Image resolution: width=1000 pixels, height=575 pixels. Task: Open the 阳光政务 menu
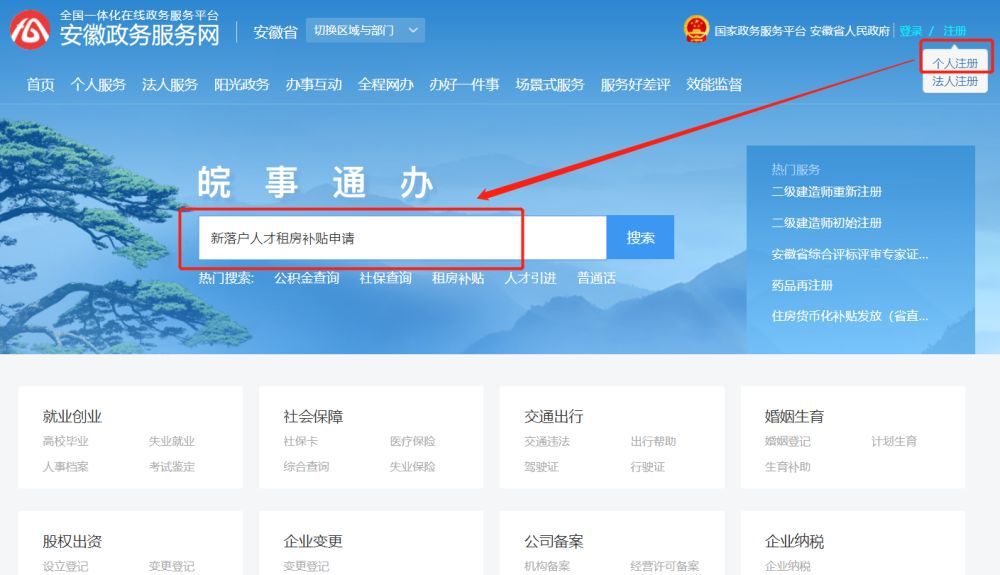tap(242, 85)
